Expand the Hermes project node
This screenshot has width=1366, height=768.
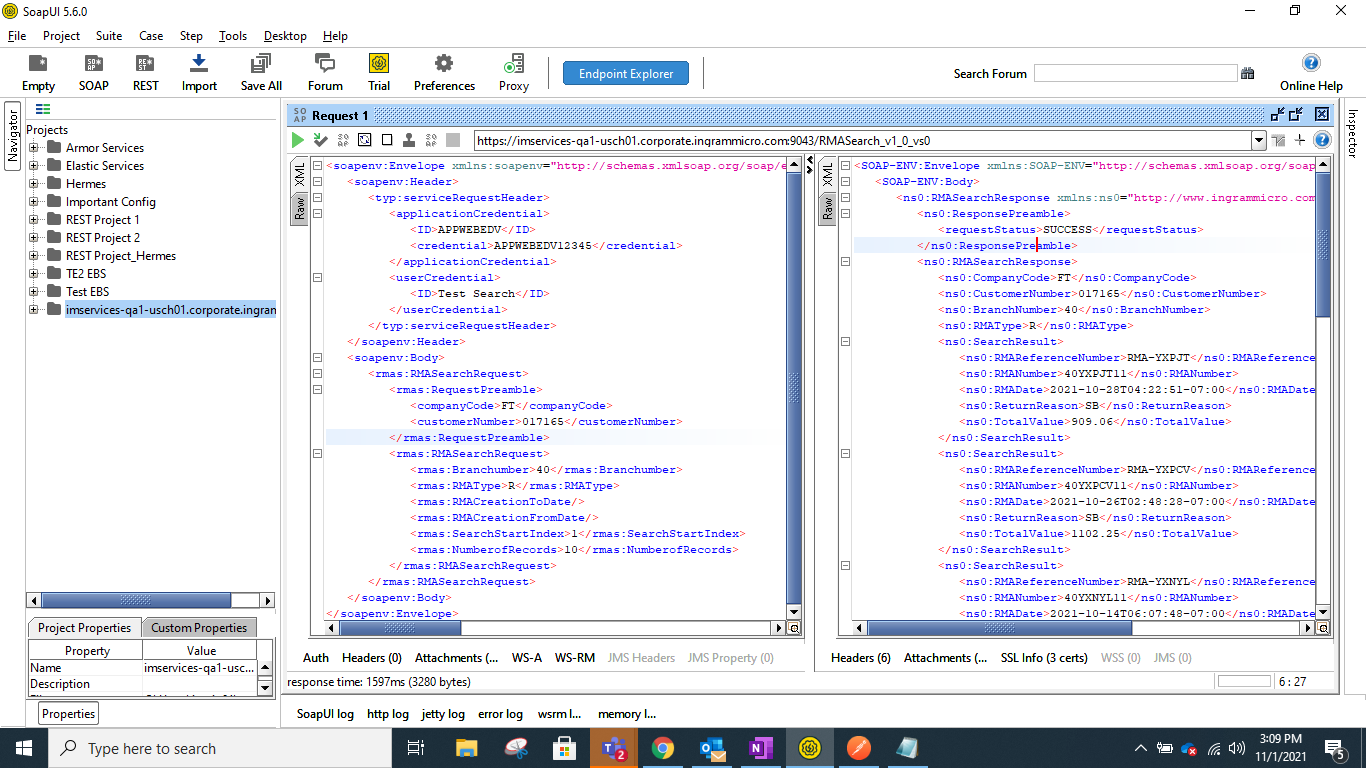click(34, 184)
